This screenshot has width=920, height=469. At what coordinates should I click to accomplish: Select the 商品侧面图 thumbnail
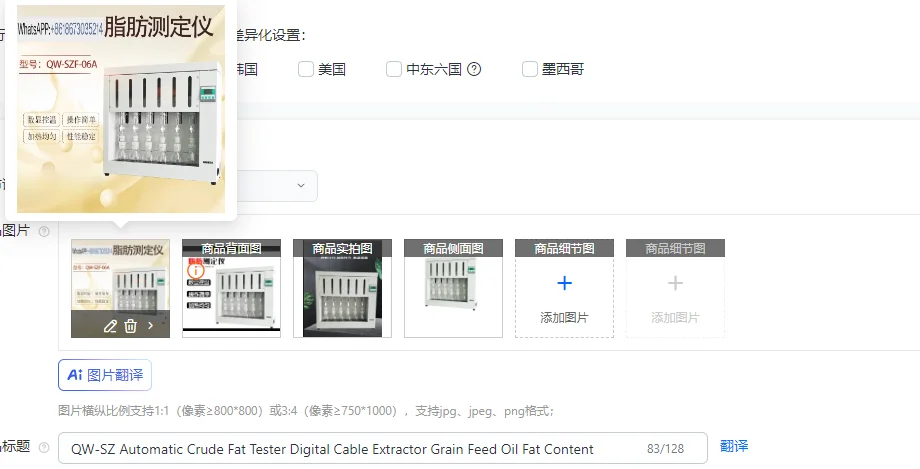(x=453, y=288)
